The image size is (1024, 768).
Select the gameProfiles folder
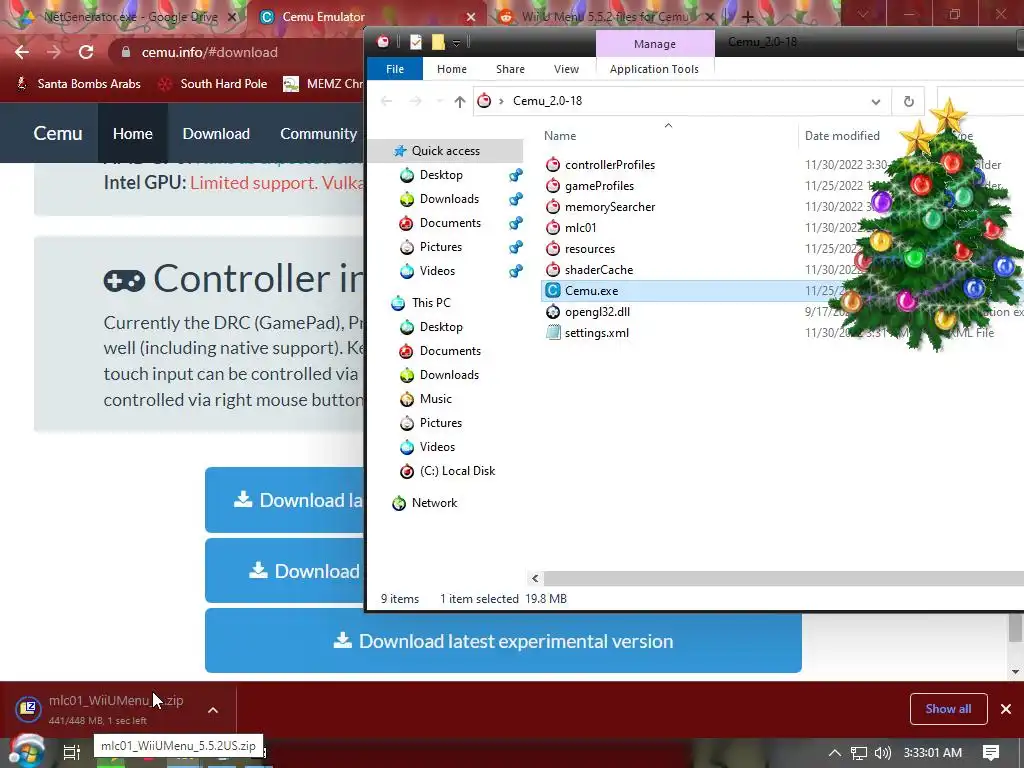[x=599, y=186]
